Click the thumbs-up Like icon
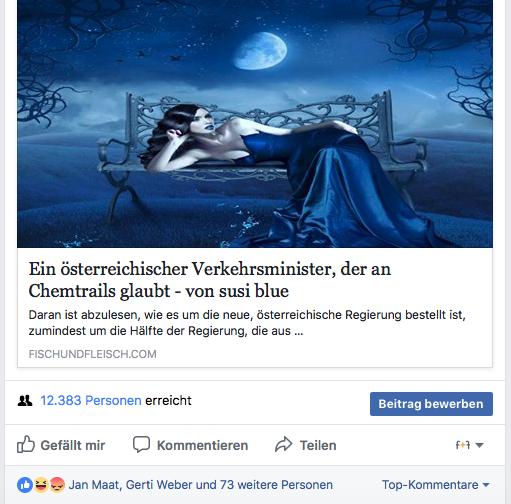 pyautogui.click(x=26, y=444)
